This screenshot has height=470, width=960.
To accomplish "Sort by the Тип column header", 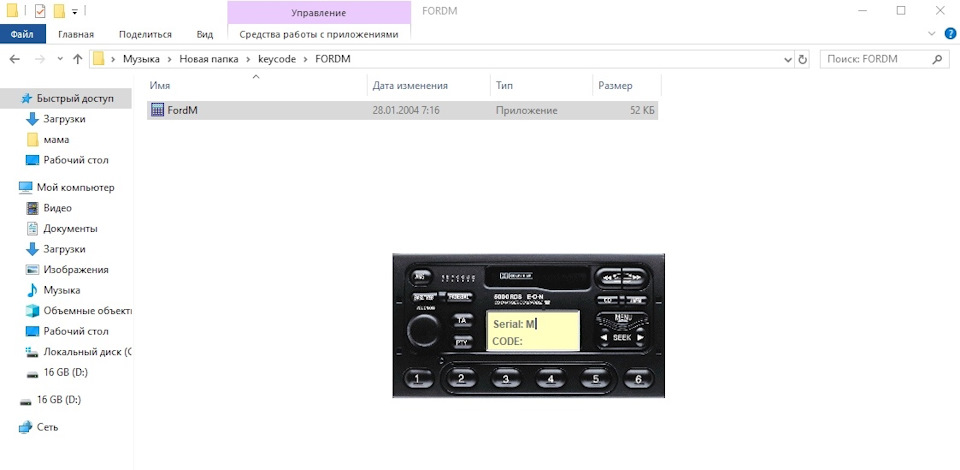I will tap(541, 86).
